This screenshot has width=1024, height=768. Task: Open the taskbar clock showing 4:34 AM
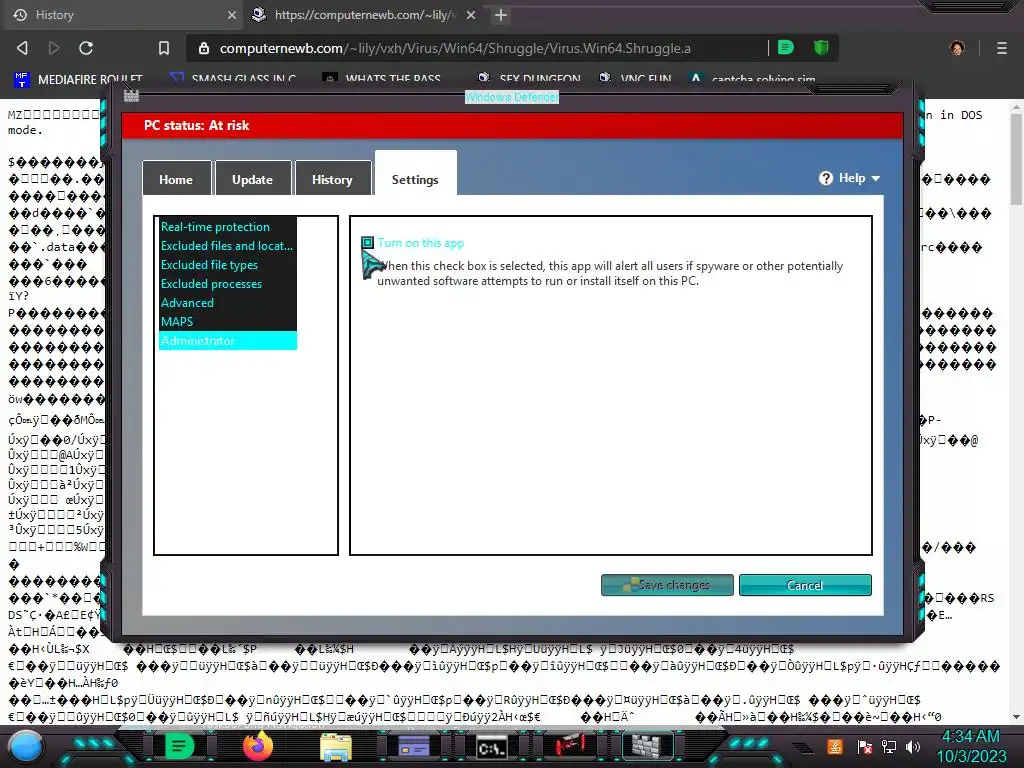pyautogui.click(x=971, y=746)
